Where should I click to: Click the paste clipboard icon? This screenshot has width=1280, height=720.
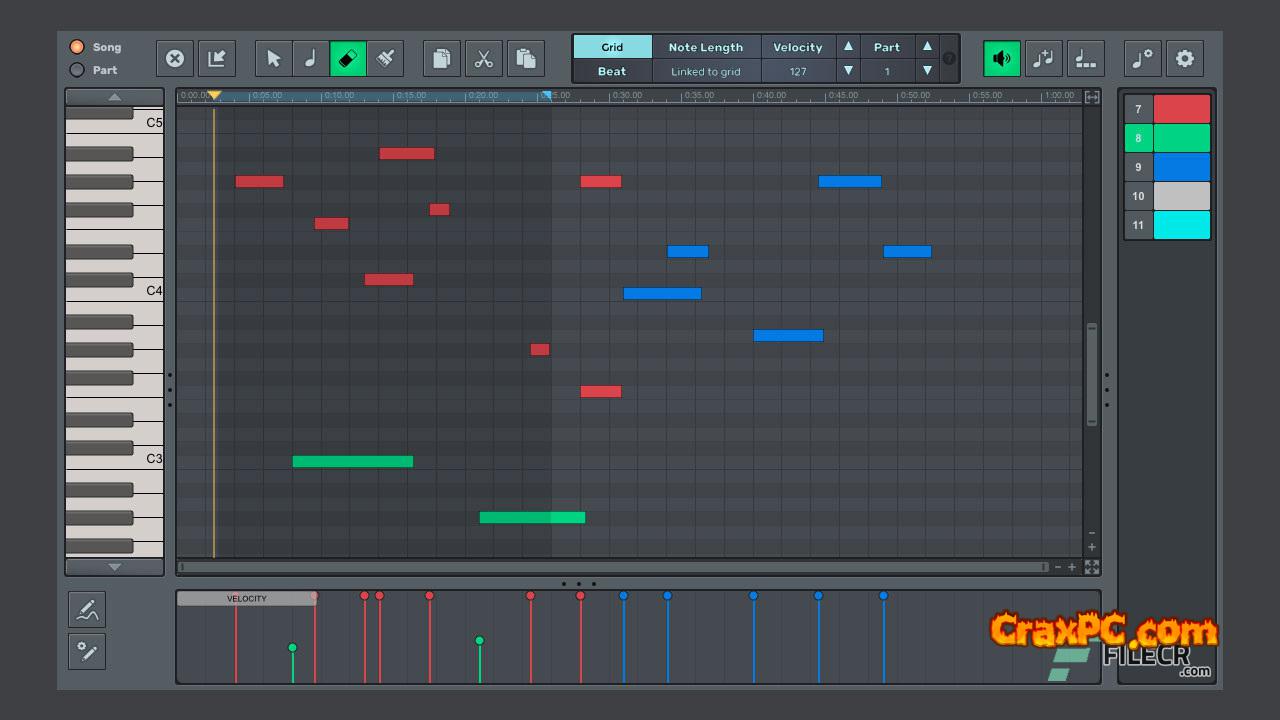(x=526, y=59)
